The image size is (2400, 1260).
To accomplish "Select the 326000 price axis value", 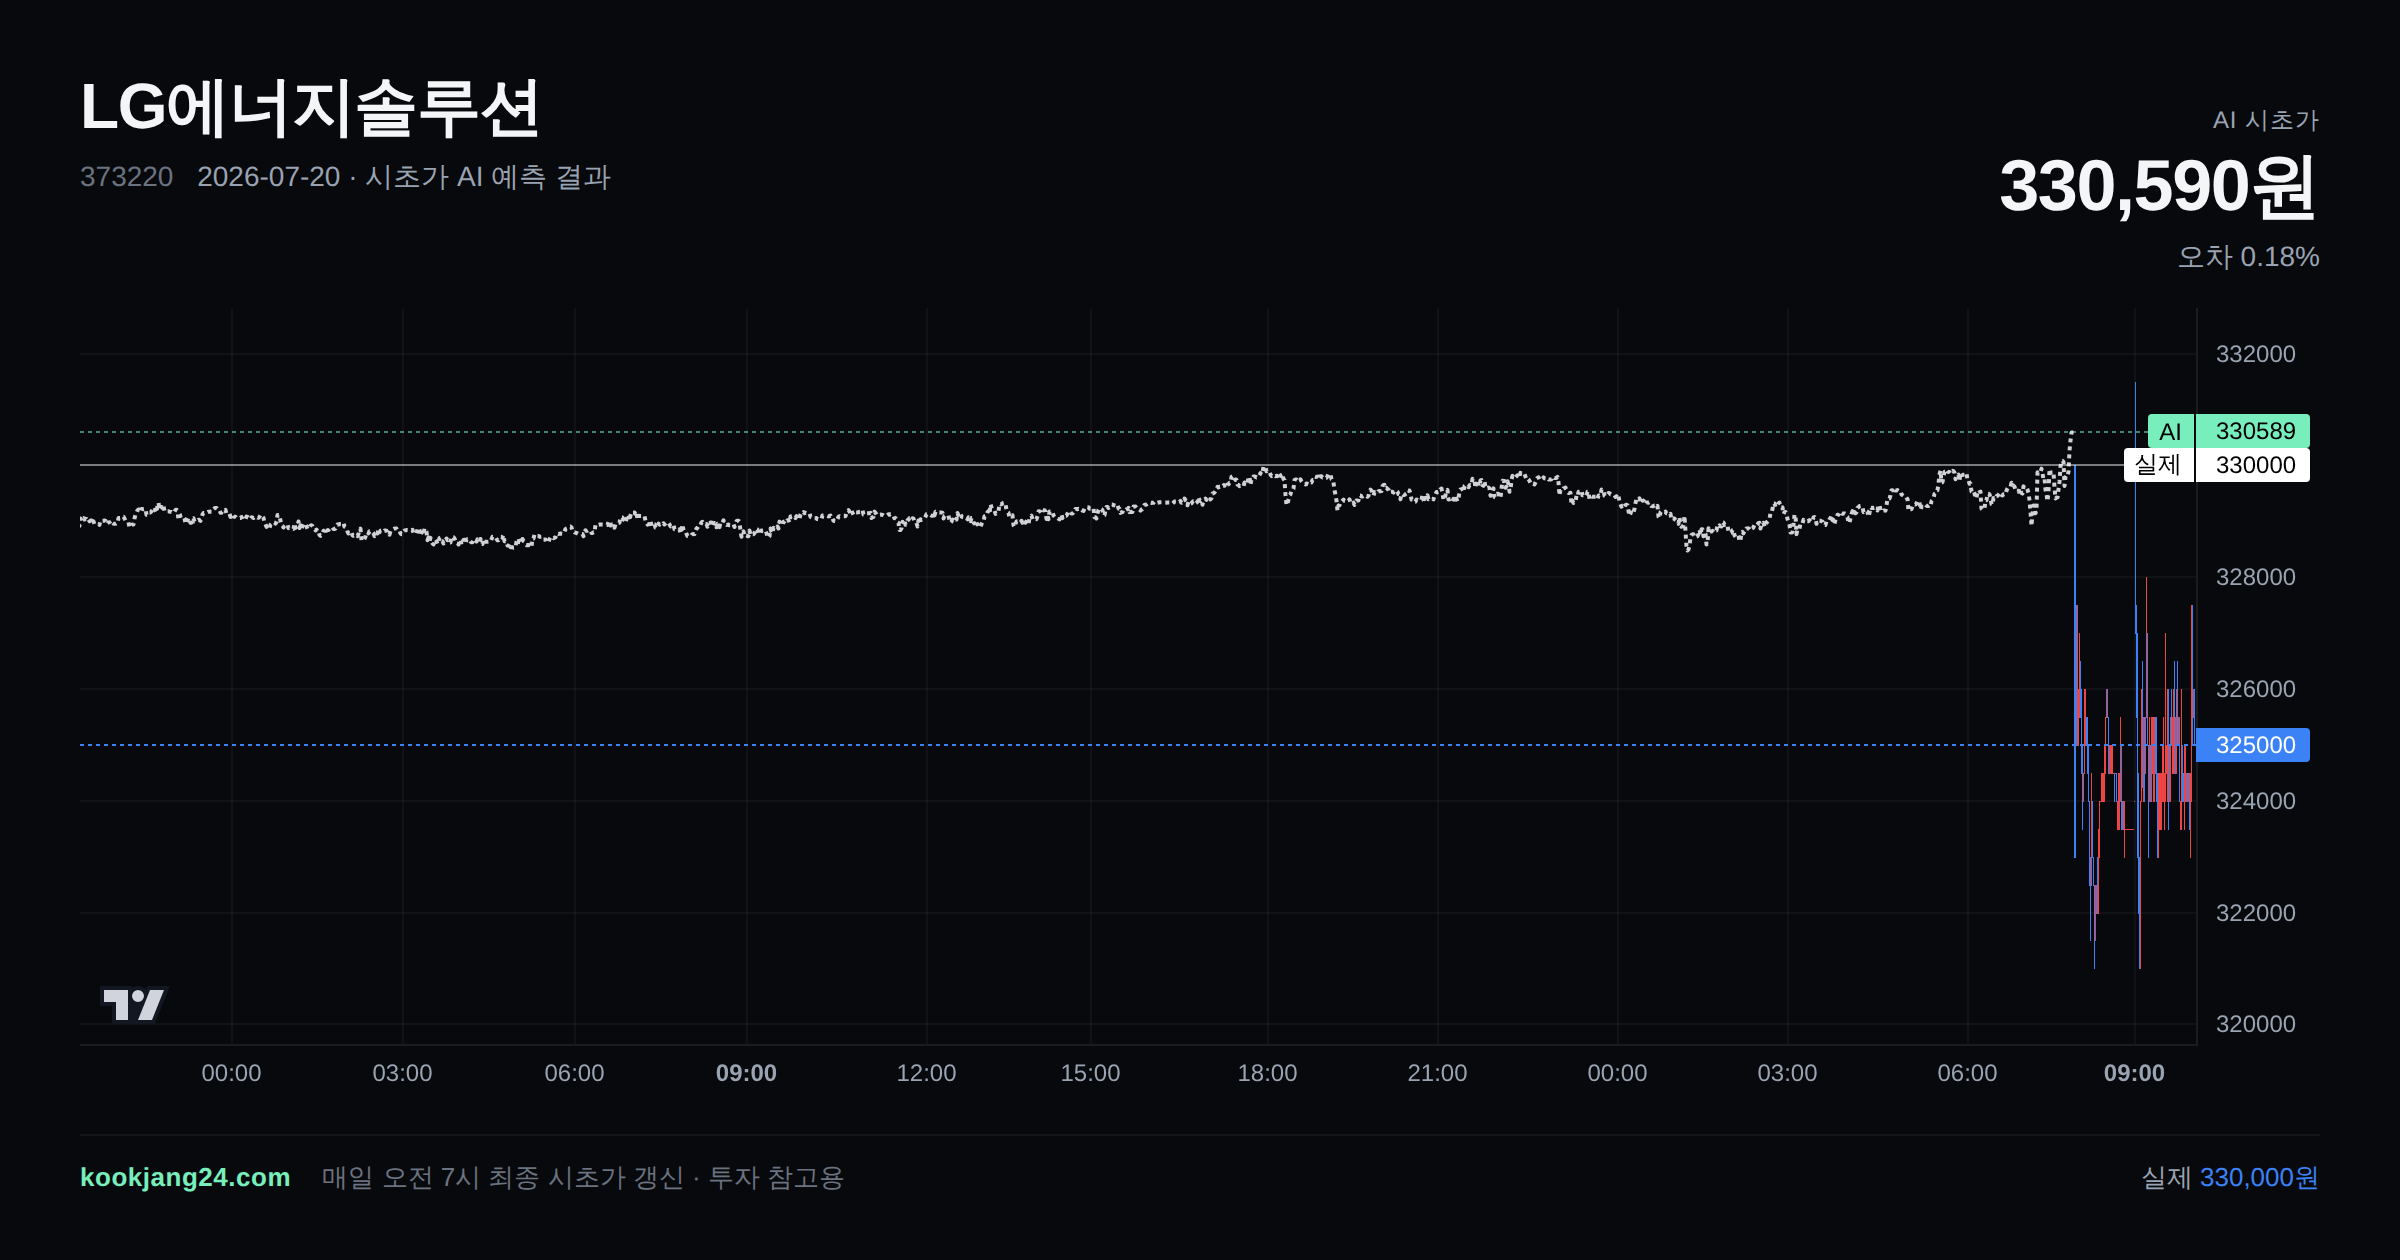I will 2256,689.
